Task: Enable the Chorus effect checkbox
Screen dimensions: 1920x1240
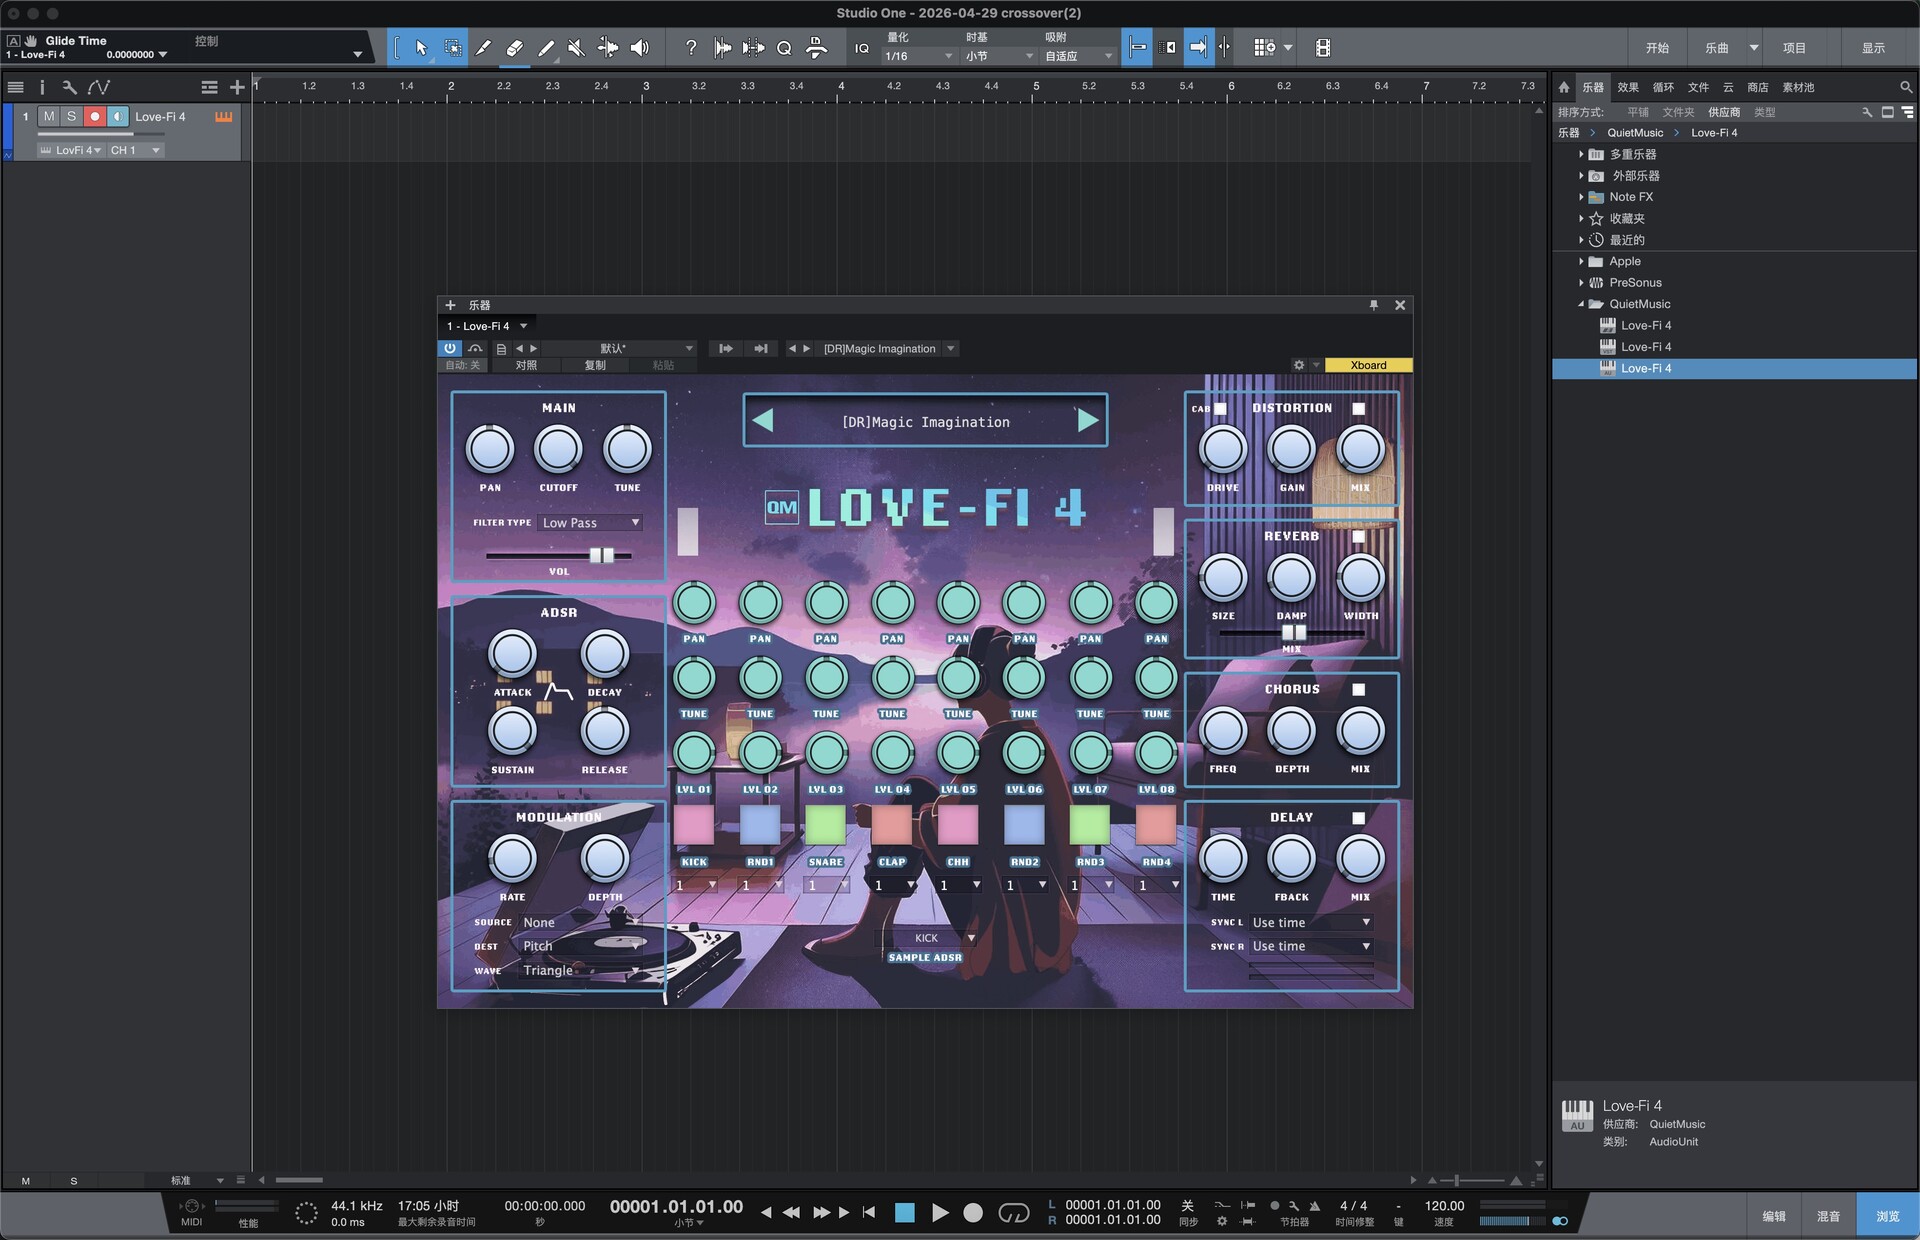Action: point(1358,689)
